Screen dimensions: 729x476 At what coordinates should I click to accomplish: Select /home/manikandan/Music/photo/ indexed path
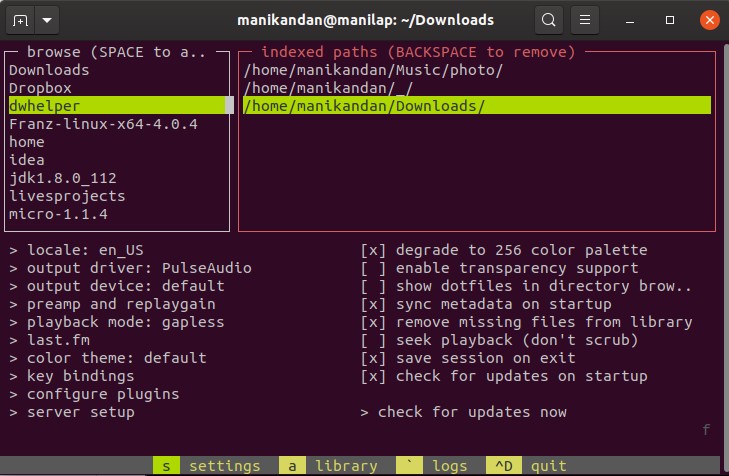tap(477, 70)
